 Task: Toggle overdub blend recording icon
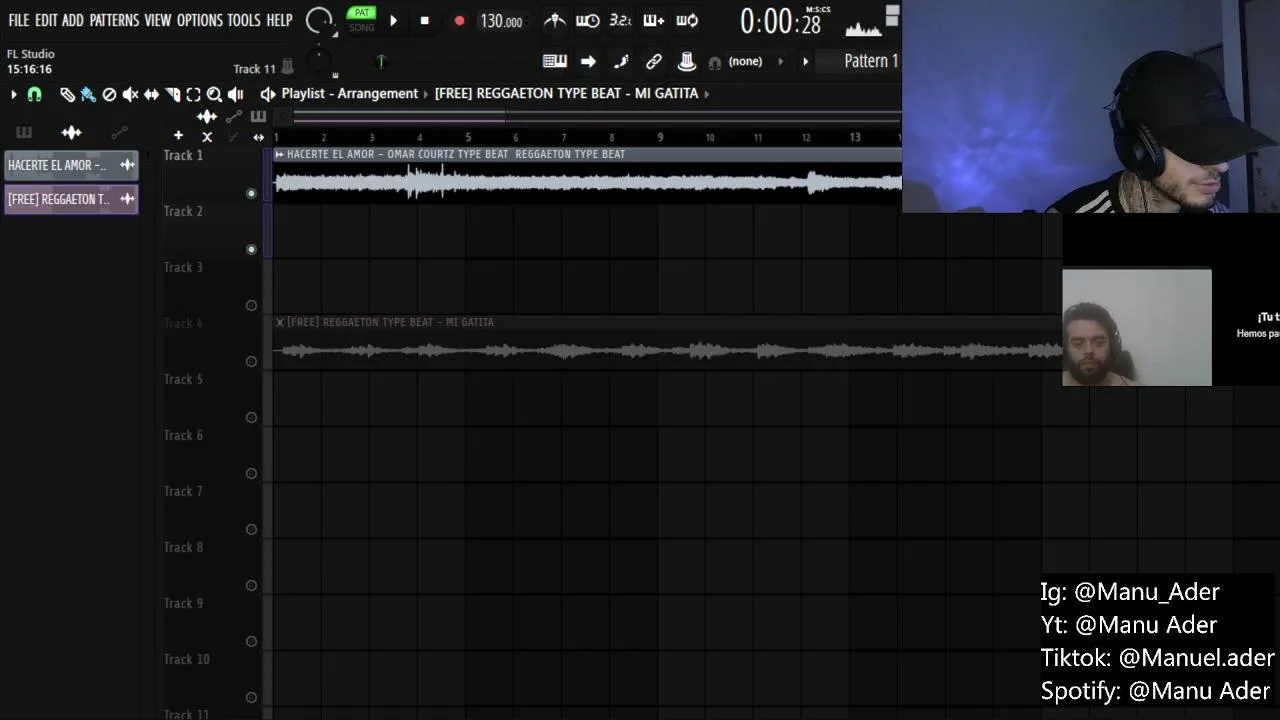click(654, 21)
